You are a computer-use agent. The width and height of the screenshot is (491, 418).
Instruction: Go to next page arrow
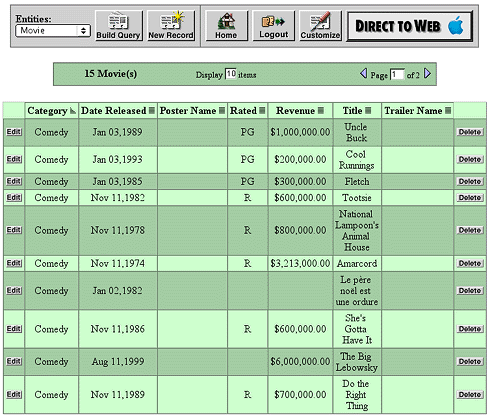(427, 73)
